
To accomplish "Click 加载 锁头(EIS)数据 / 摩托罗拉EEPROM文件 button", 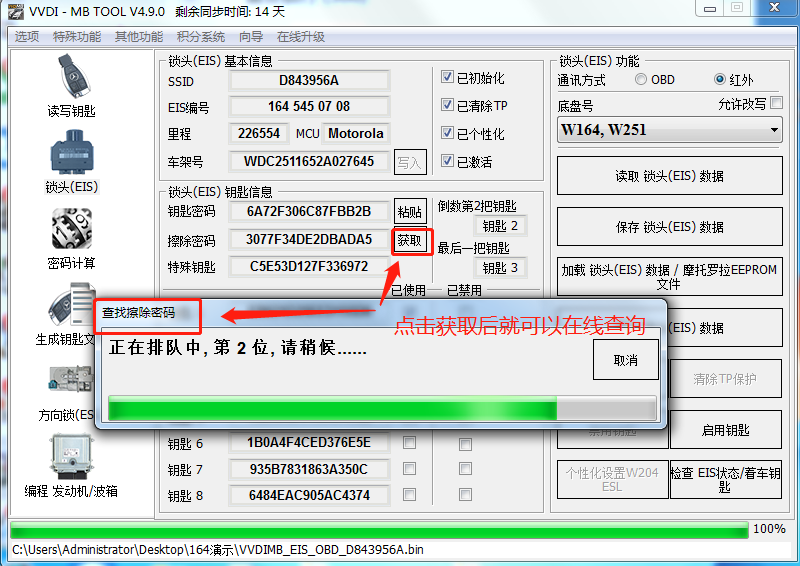I will click(669, 276).
